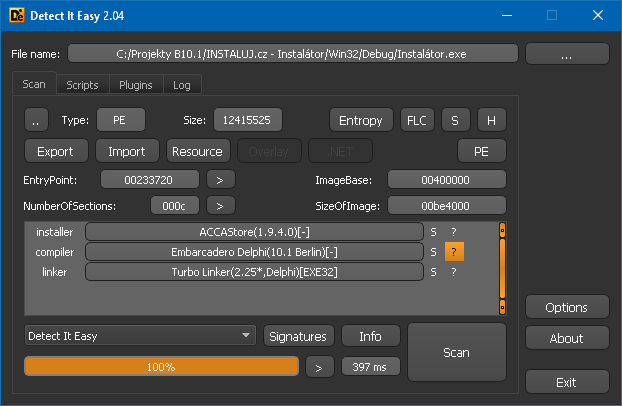622x406 pixels.
Task: Open the Log tab
Action: (182, 85)
